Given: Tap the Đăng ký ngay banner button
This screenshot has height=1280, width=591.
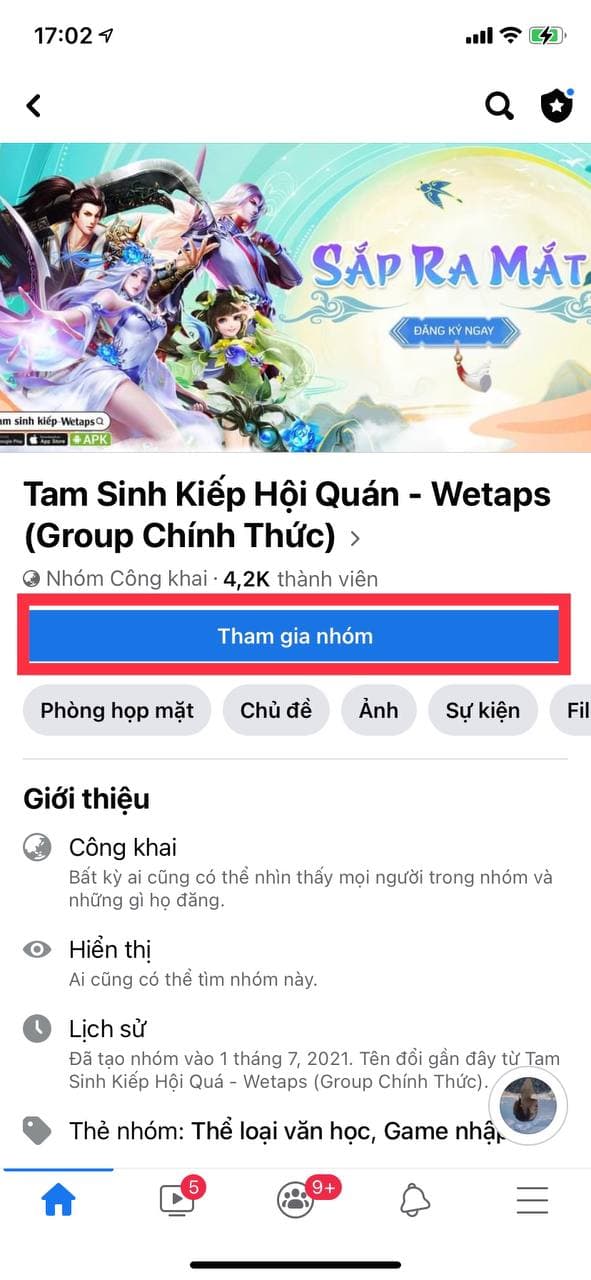Looking at the screenshot, I should coord(454,330).
